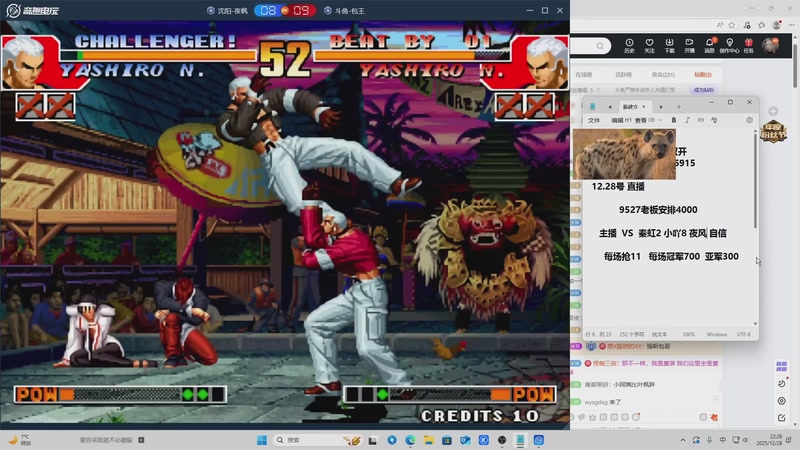The height and width of the screenshot is (450, 800).
Task: Open the Creator Center (创作中心) icon
Action: [729, 45]
